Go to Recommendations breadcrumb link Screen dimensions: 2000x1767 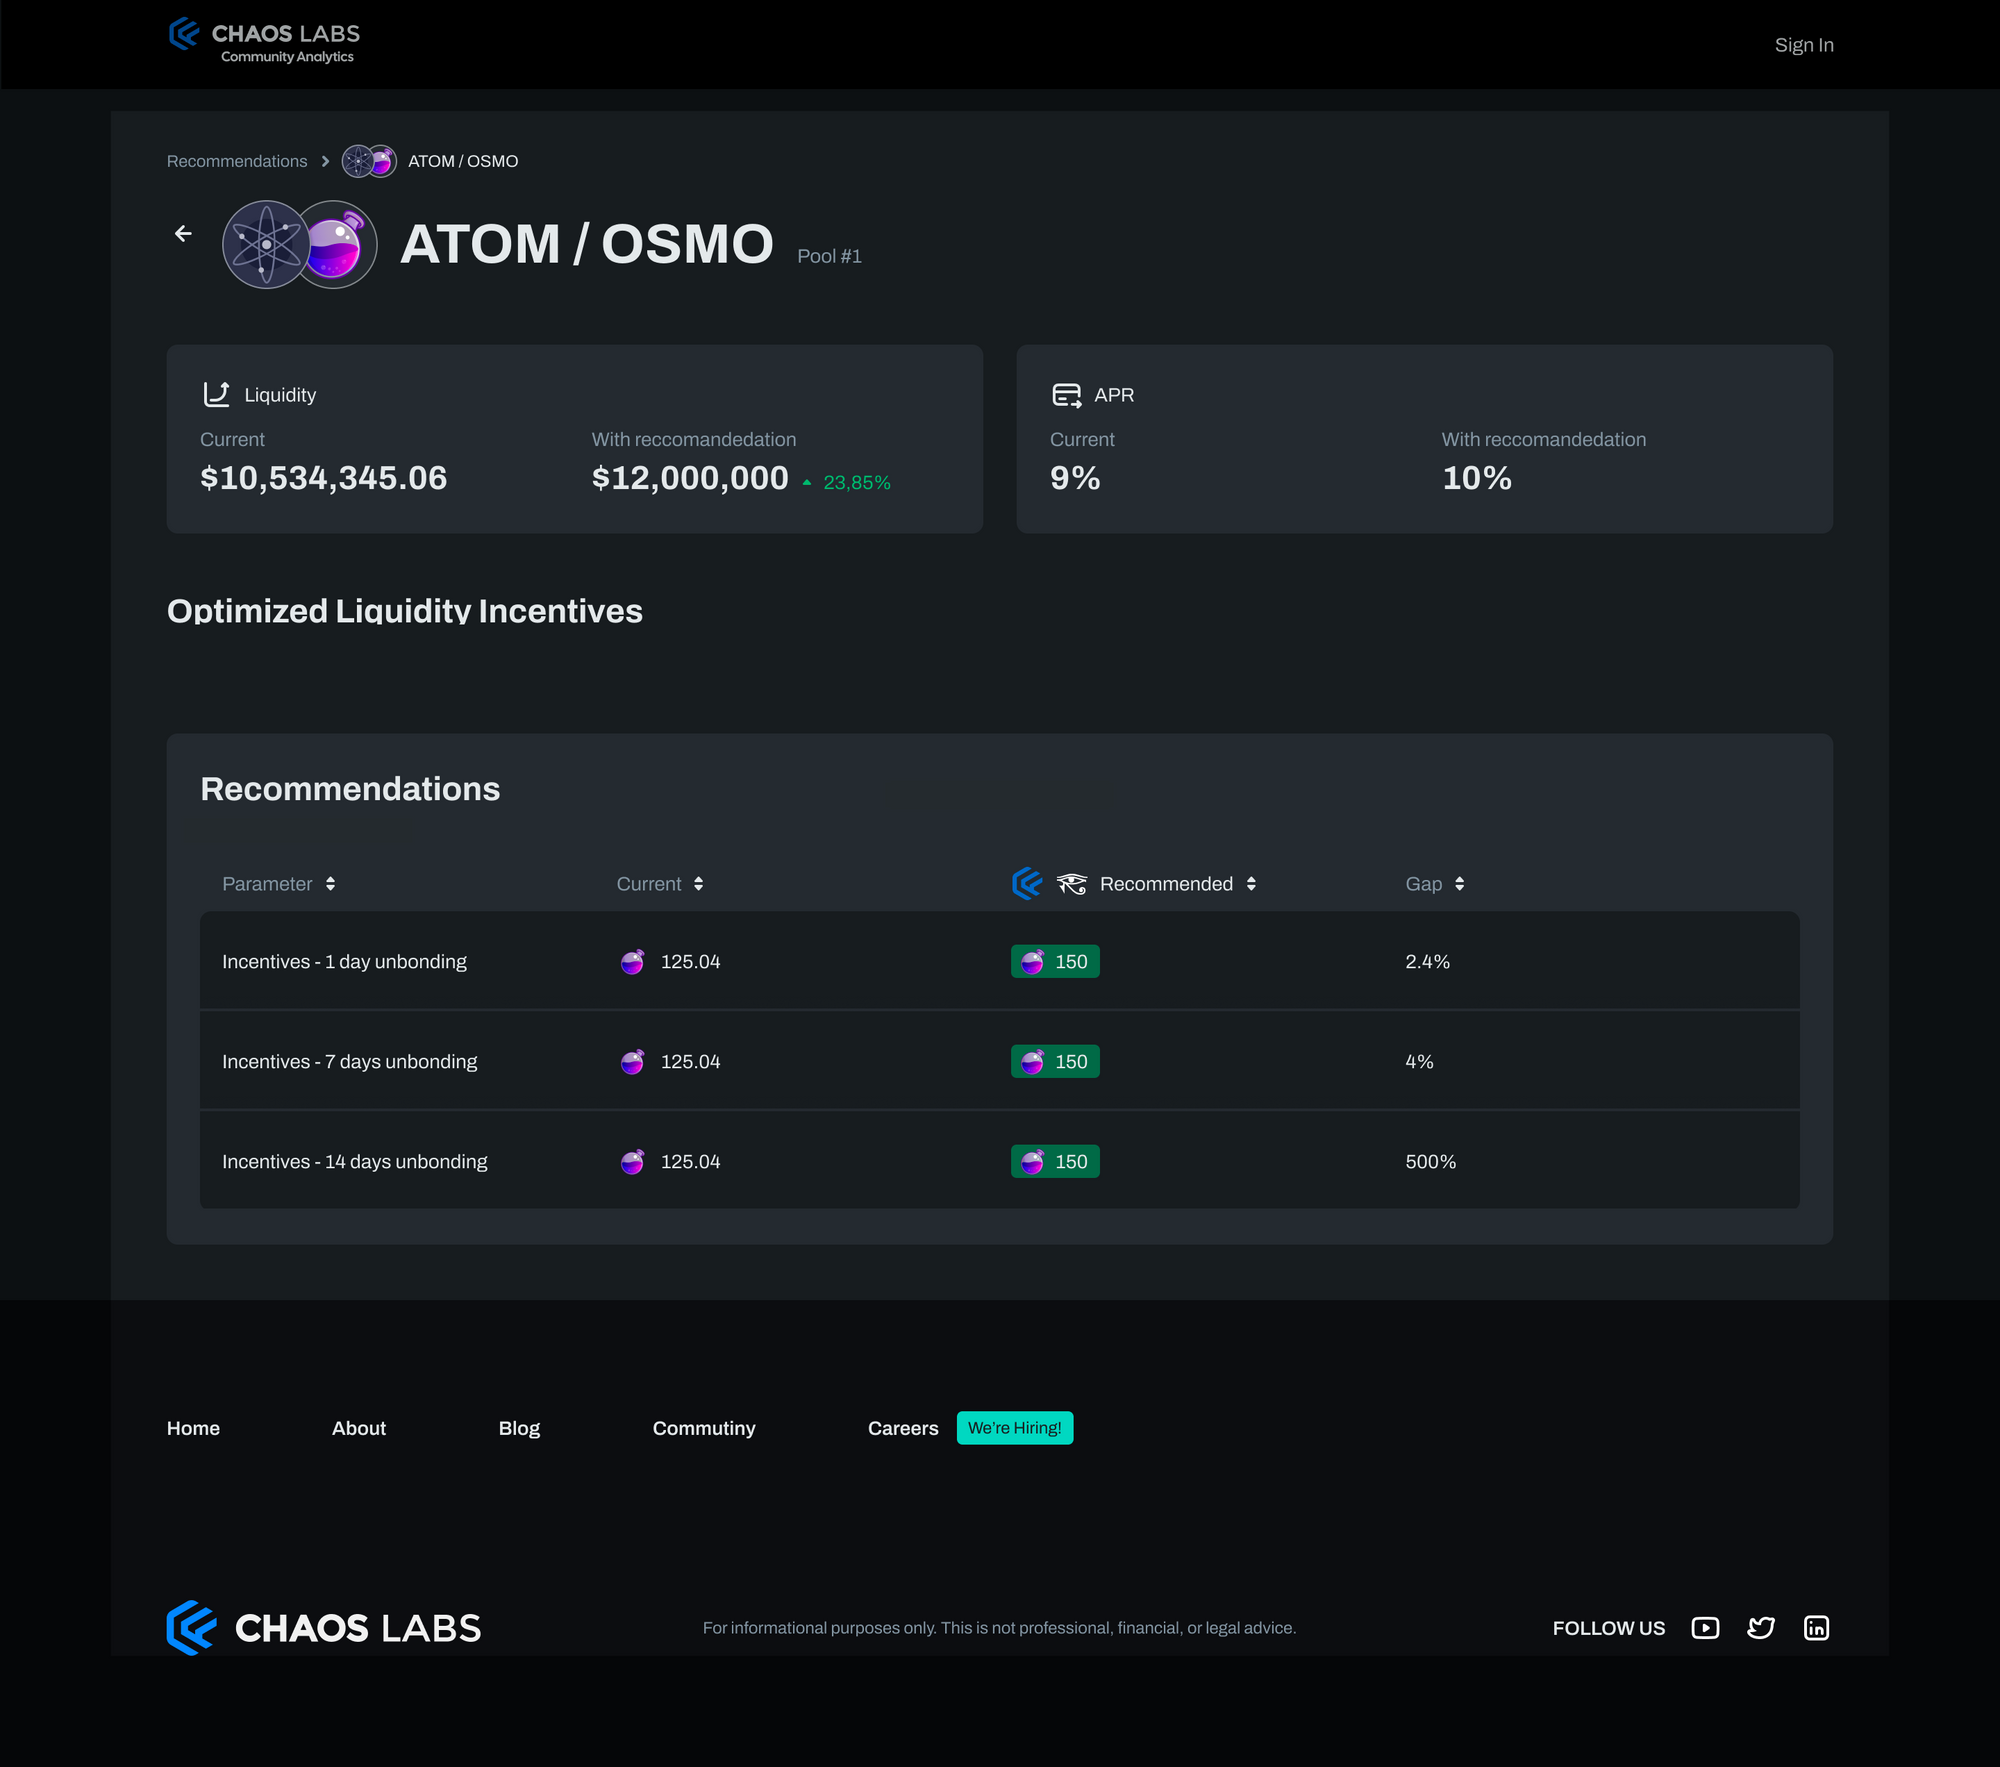pyautogui.click(x=237, y=161)
